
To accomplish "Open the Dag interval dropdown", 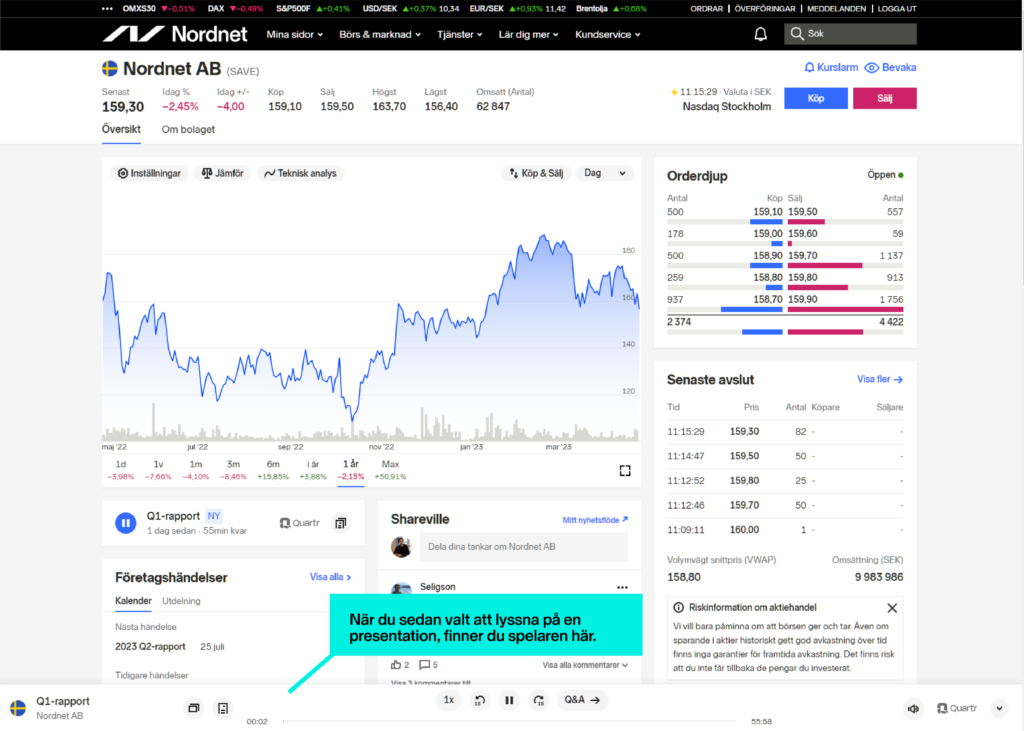I will (x=605, y=173).
